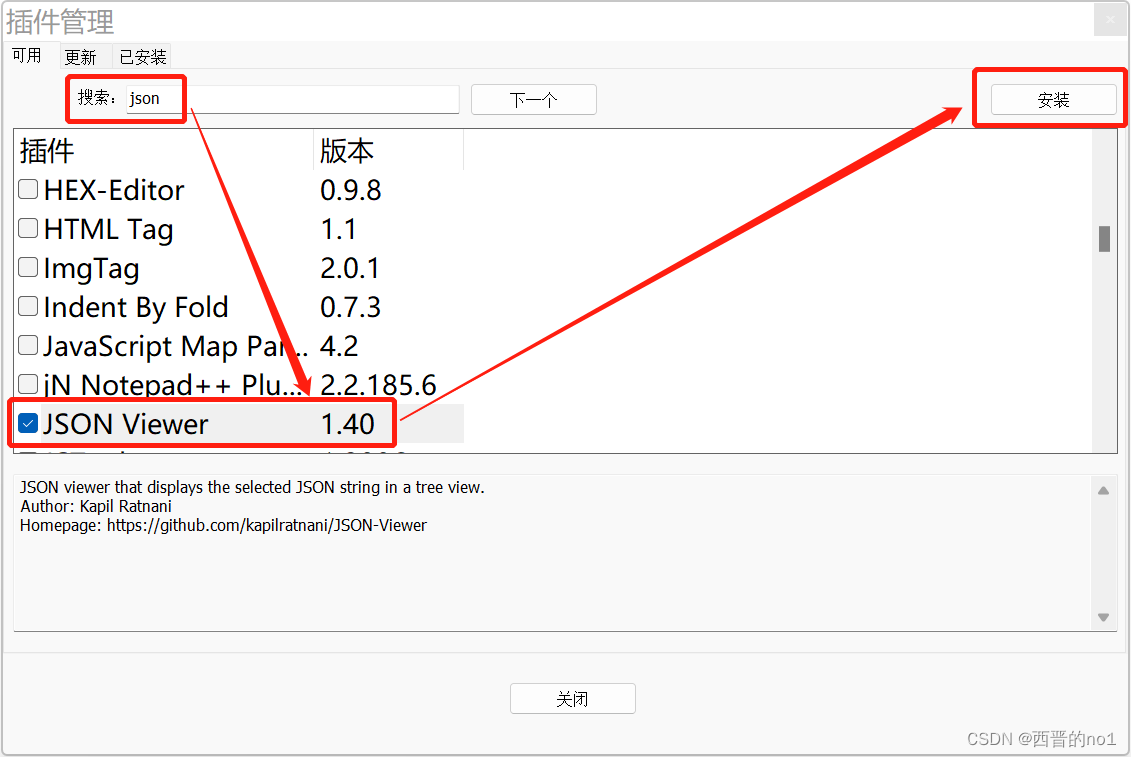1131x757 pixels.
Task: Click version 0.7.3 cell
Action: click(x=351, y=307)
